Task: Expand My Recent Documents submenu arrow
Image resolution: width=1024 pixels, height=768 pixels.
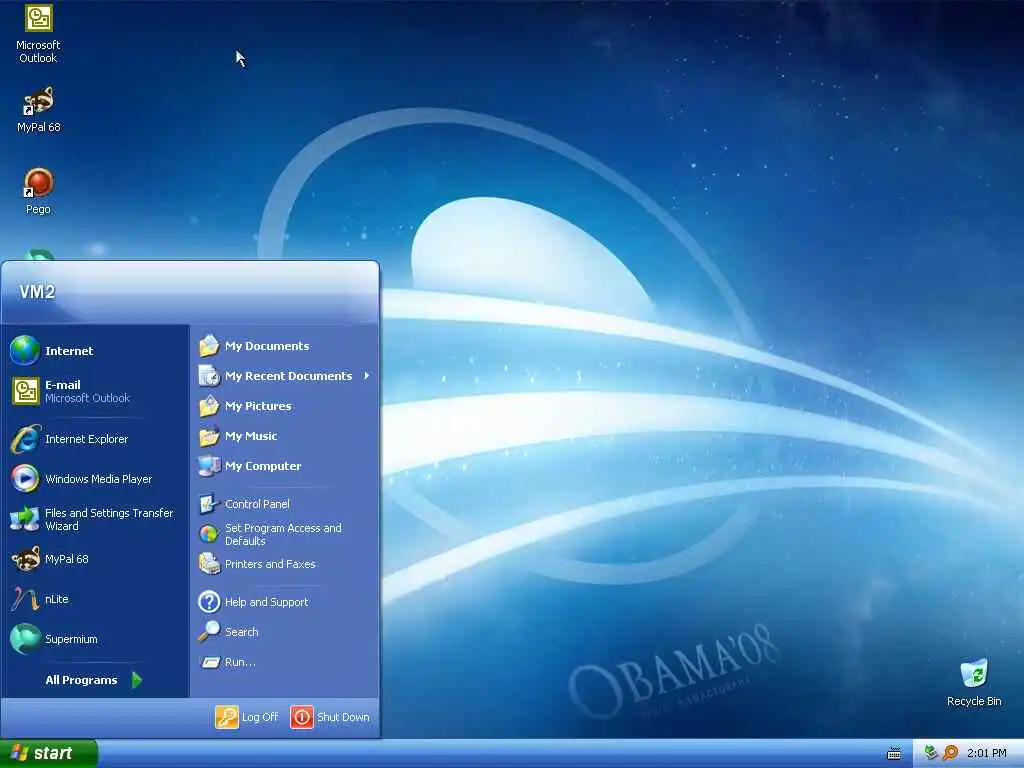Action: tap(366, 376)
